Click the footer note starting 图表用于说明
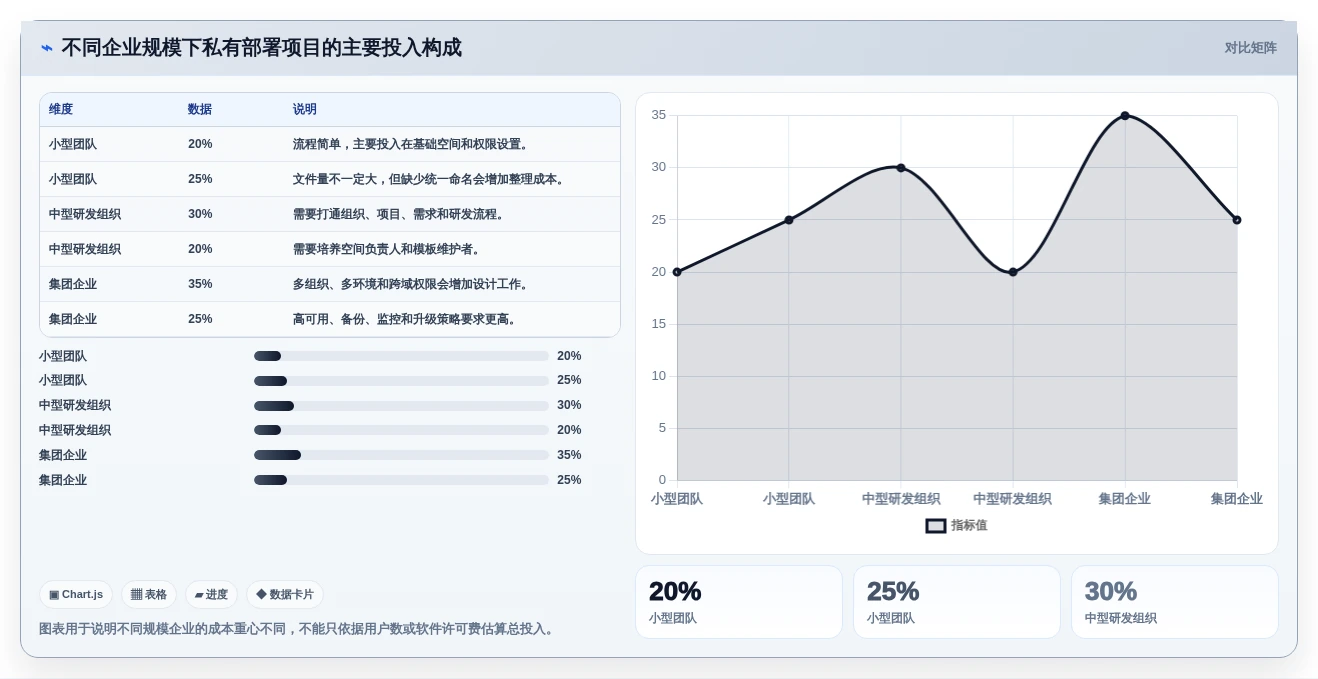 (298, 629)
